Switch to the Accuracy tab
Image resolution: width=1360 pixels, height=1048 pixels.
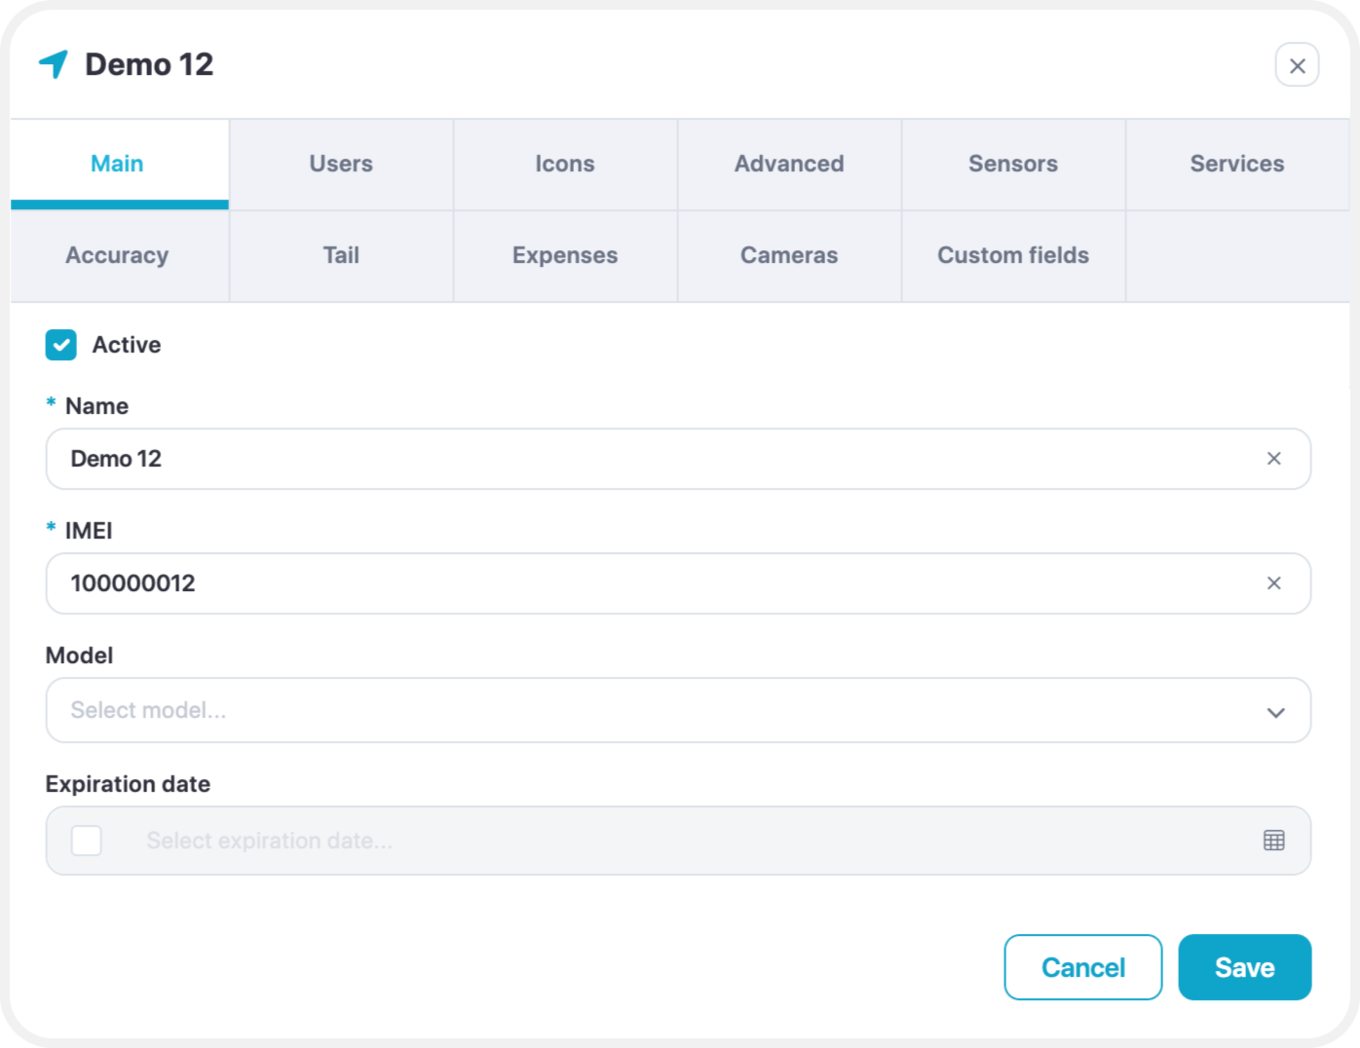click(x=117, y=256)
